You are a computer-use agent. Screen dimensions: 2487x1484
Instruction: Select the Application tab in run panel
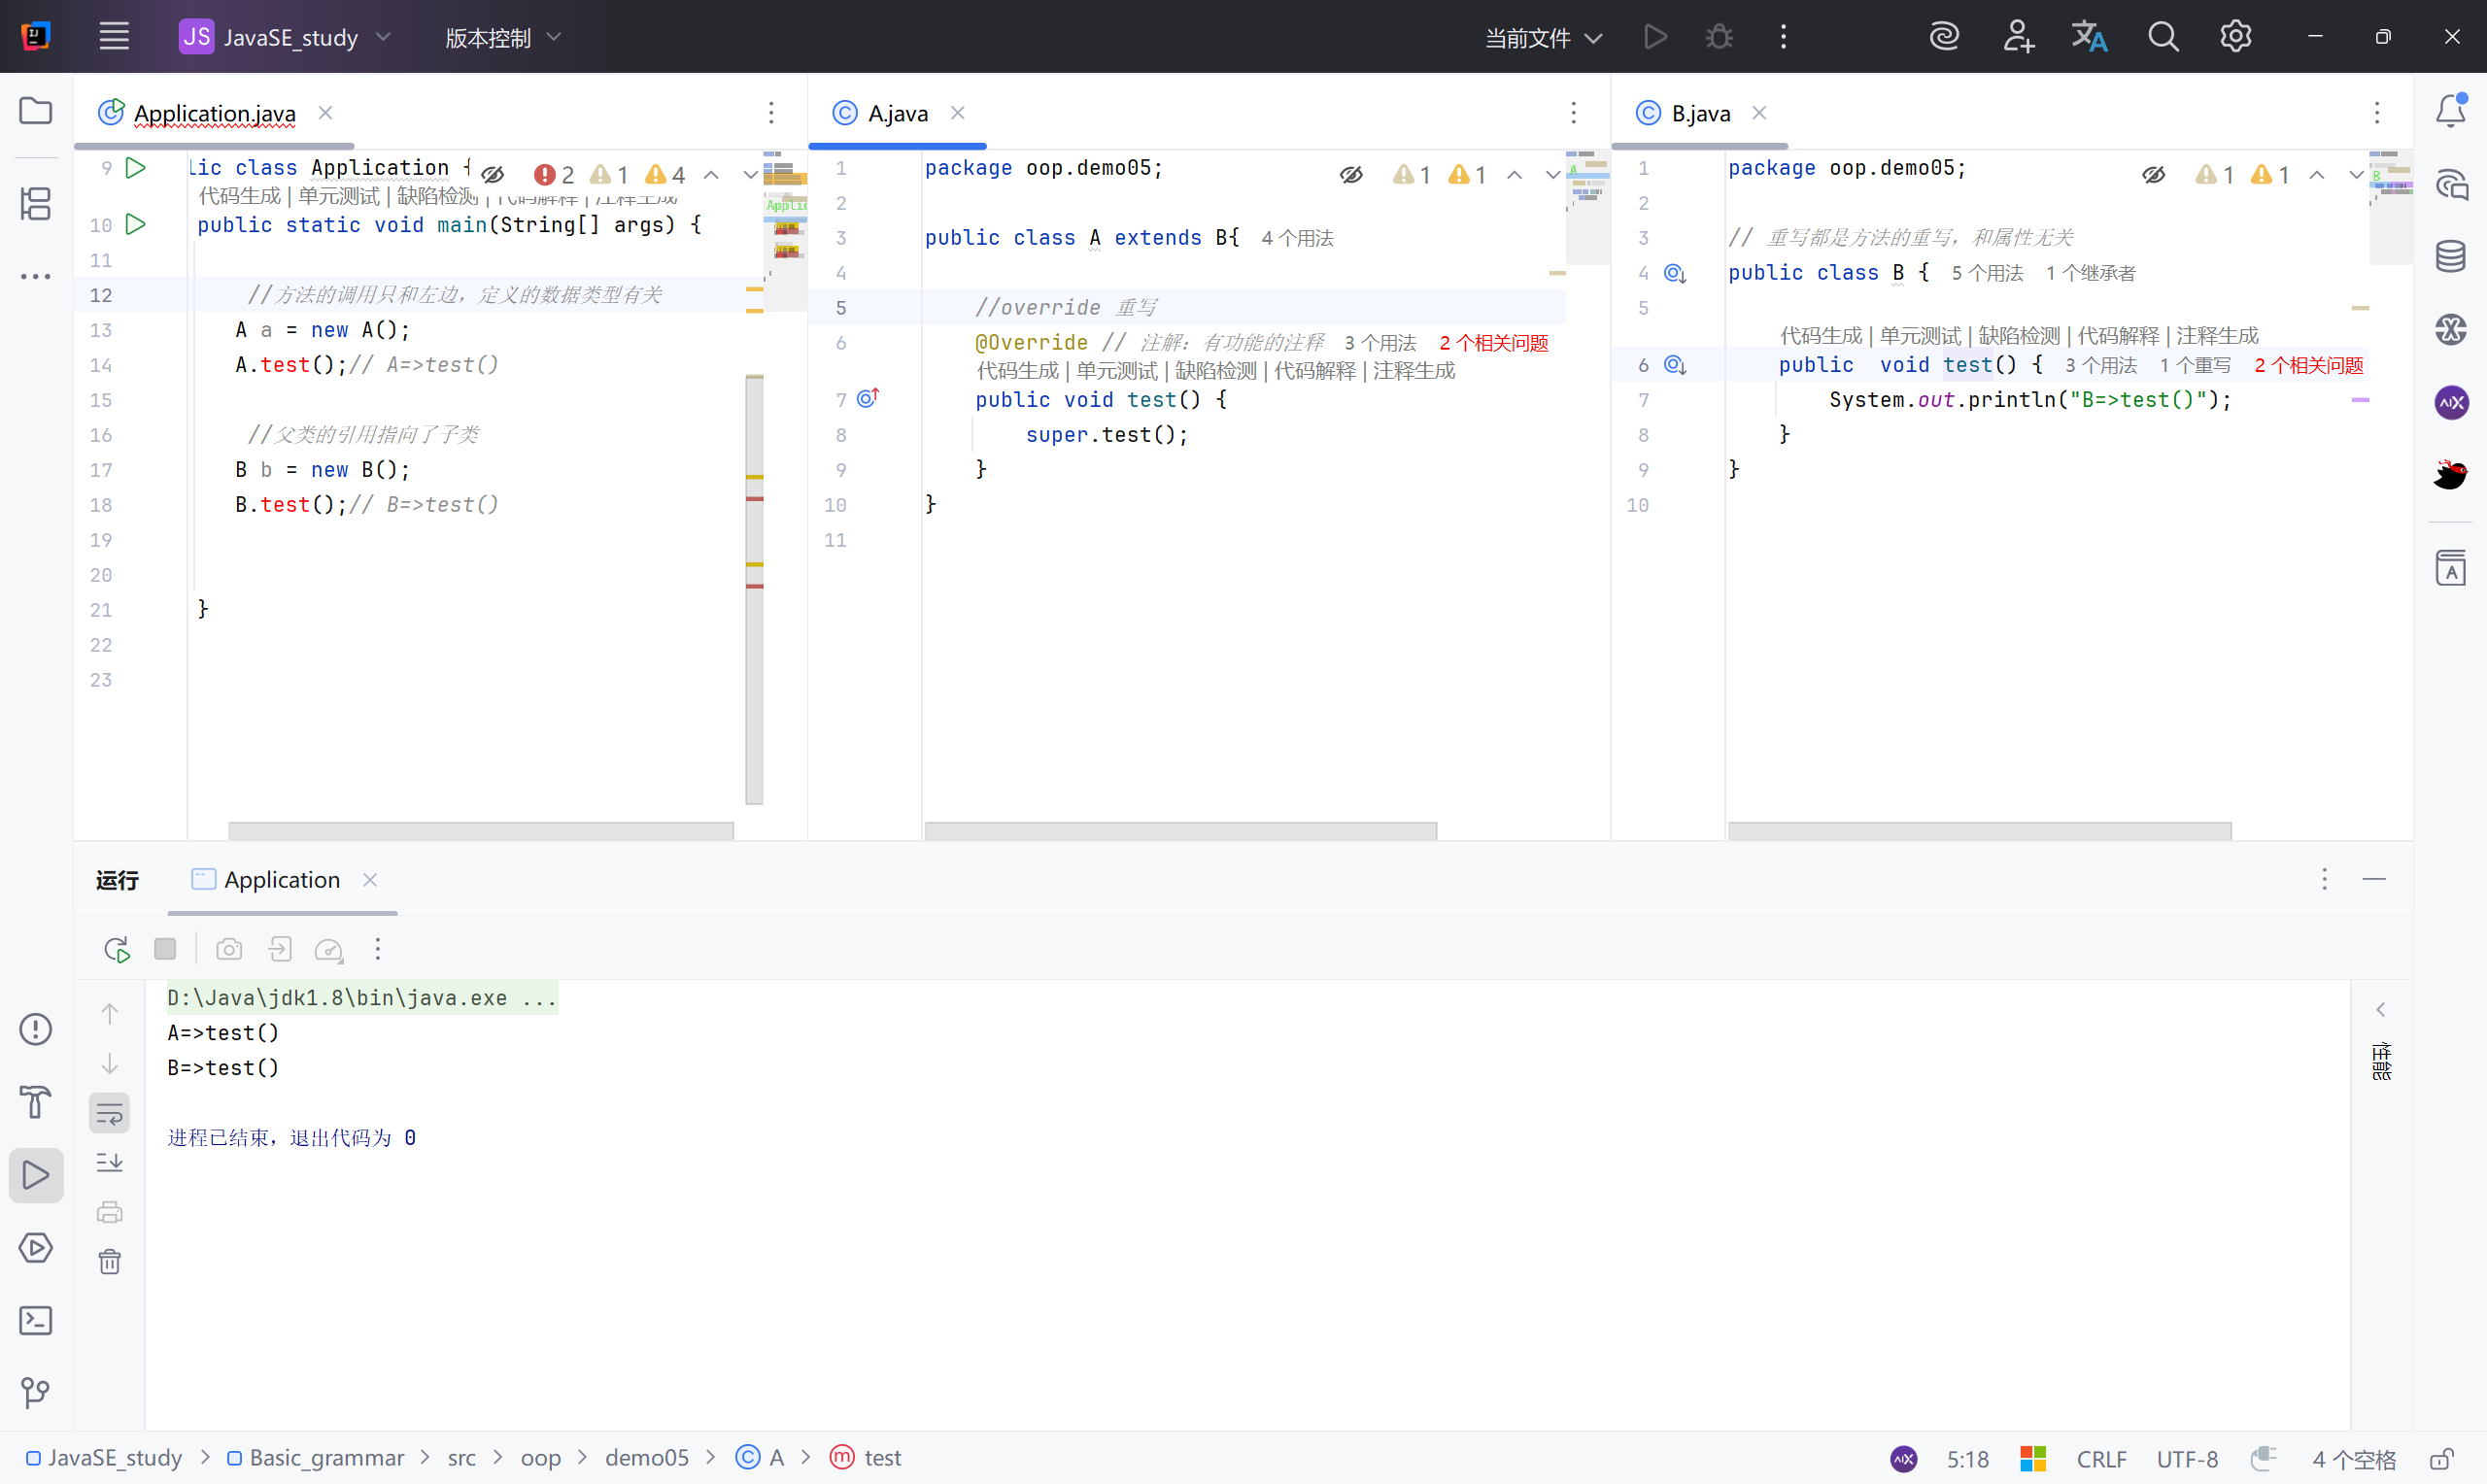281,880
